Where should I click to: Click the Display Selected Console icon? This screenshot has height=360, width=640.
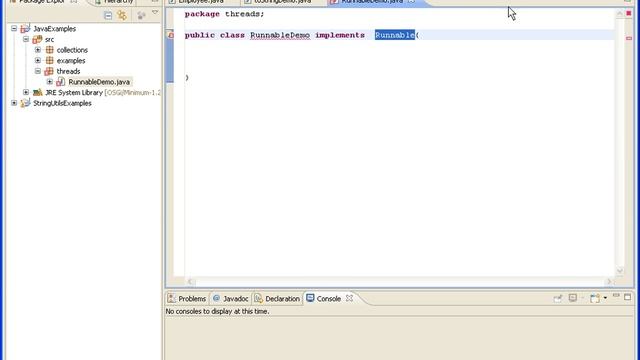(x=573, y=298)
